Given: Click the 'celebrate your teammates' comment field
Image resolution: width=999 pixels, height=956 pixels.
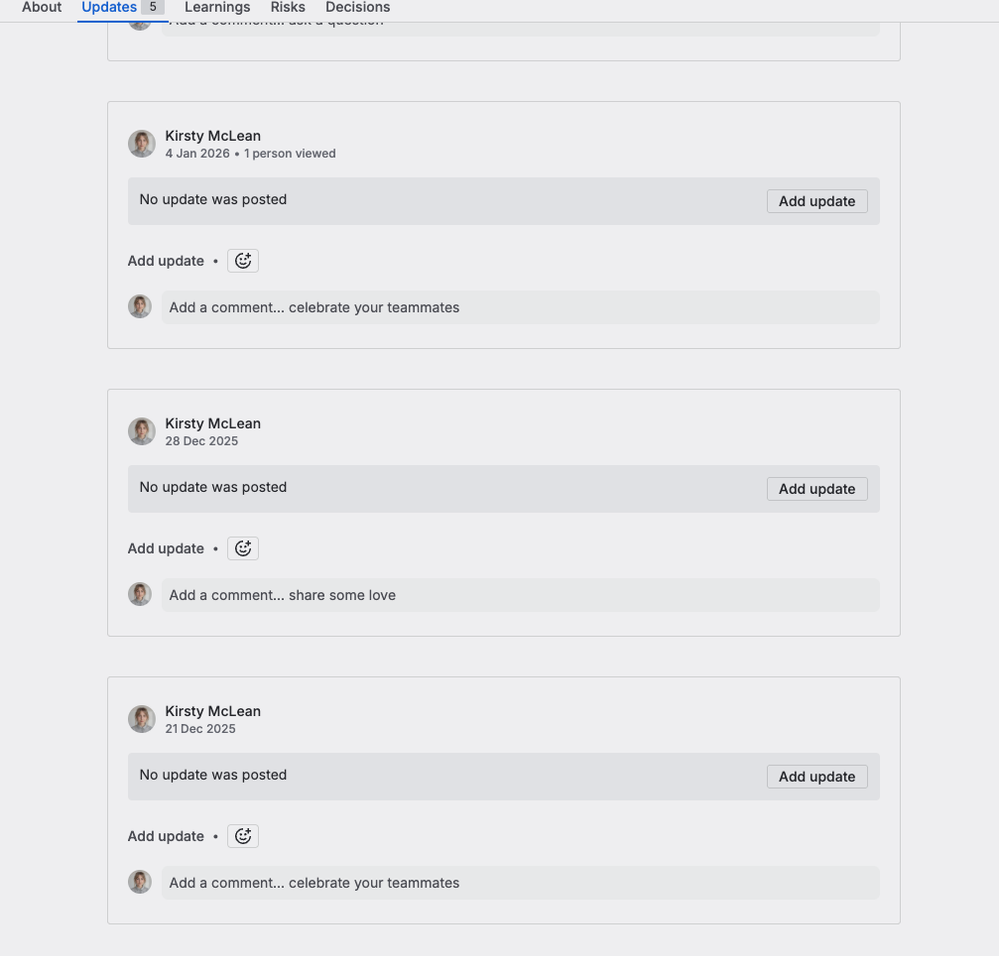Looking at the screenshot, I should pyautogui.click(x=520, y=307).
